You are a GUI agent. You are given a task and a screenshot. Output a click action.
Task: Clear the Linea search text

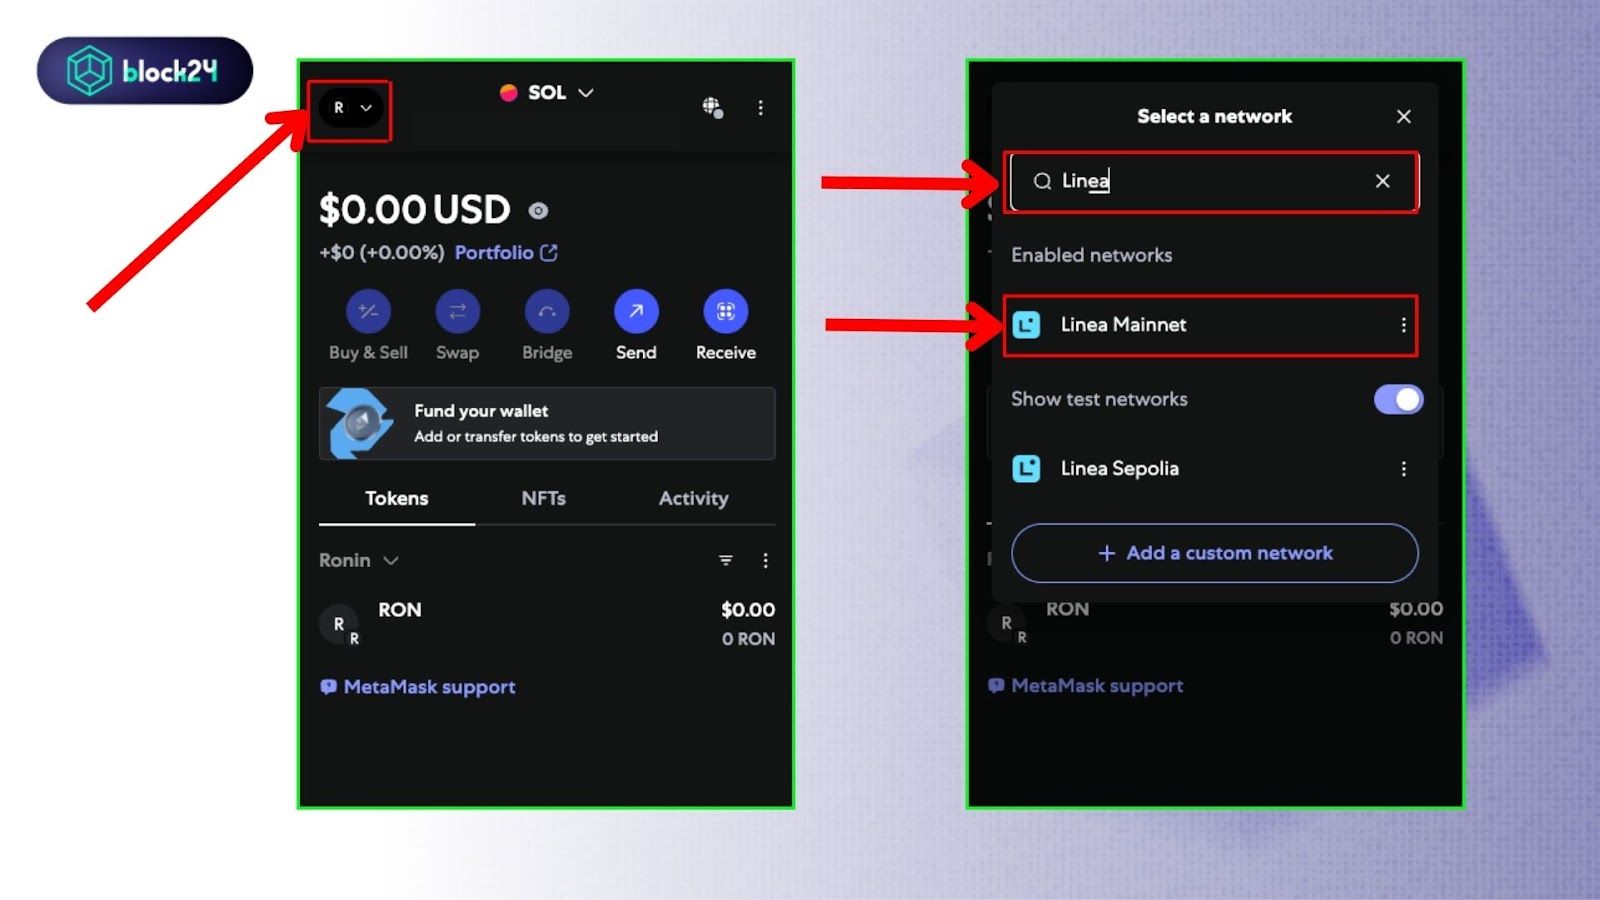click(1382, 181)
